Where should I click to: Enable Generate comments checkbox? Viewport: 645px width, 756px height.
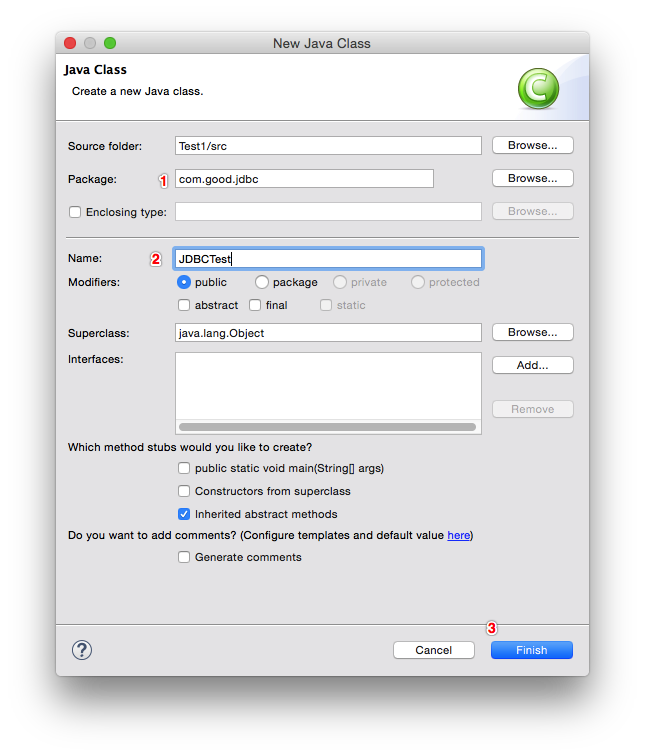click(x=184, y=557)
